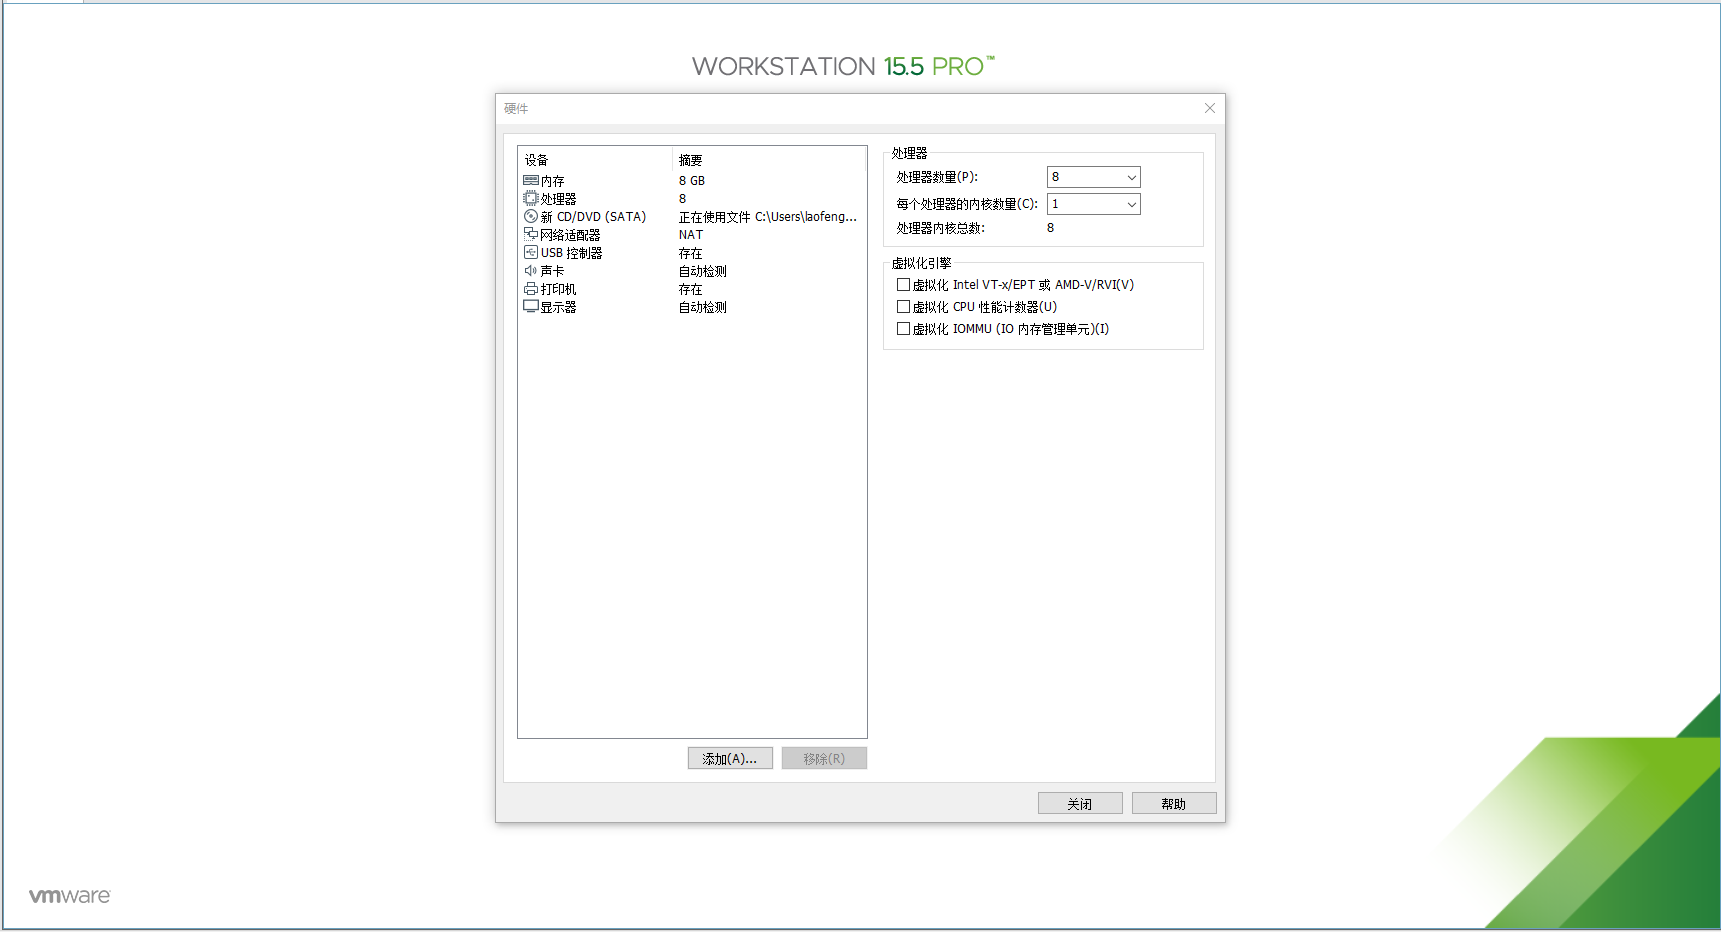1721x932 pixels.
Task: Select the 内存 device row label
Action: [553, 181]
